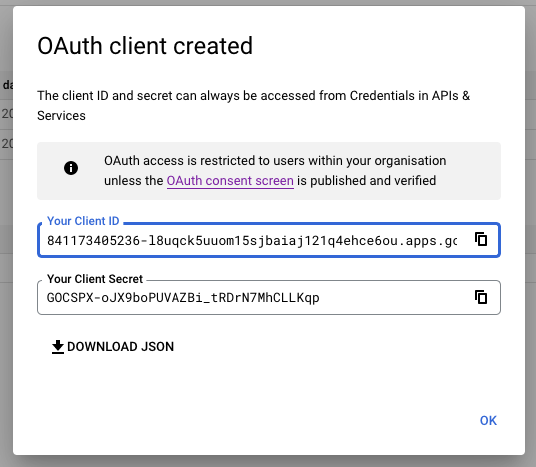Click the text about accessing Credentials in APIs & Services
Image resolution: width=536 pixels, height=467 pixels.
pos(253,105)
